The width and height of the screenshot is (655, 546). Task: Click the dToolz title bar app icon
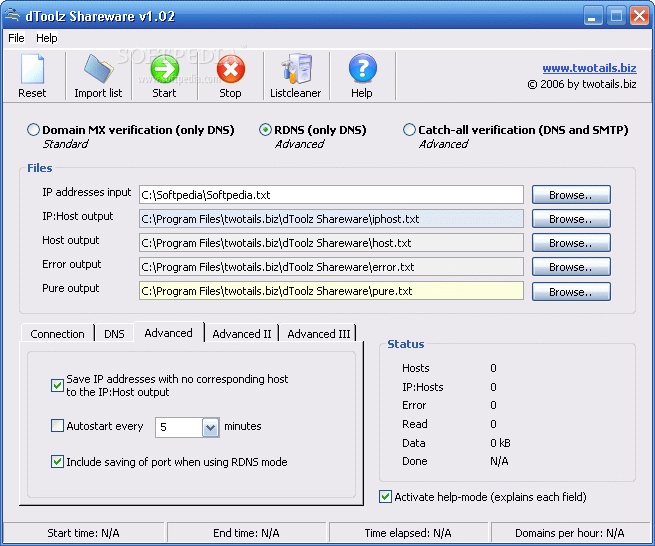[x=12, y=15]
